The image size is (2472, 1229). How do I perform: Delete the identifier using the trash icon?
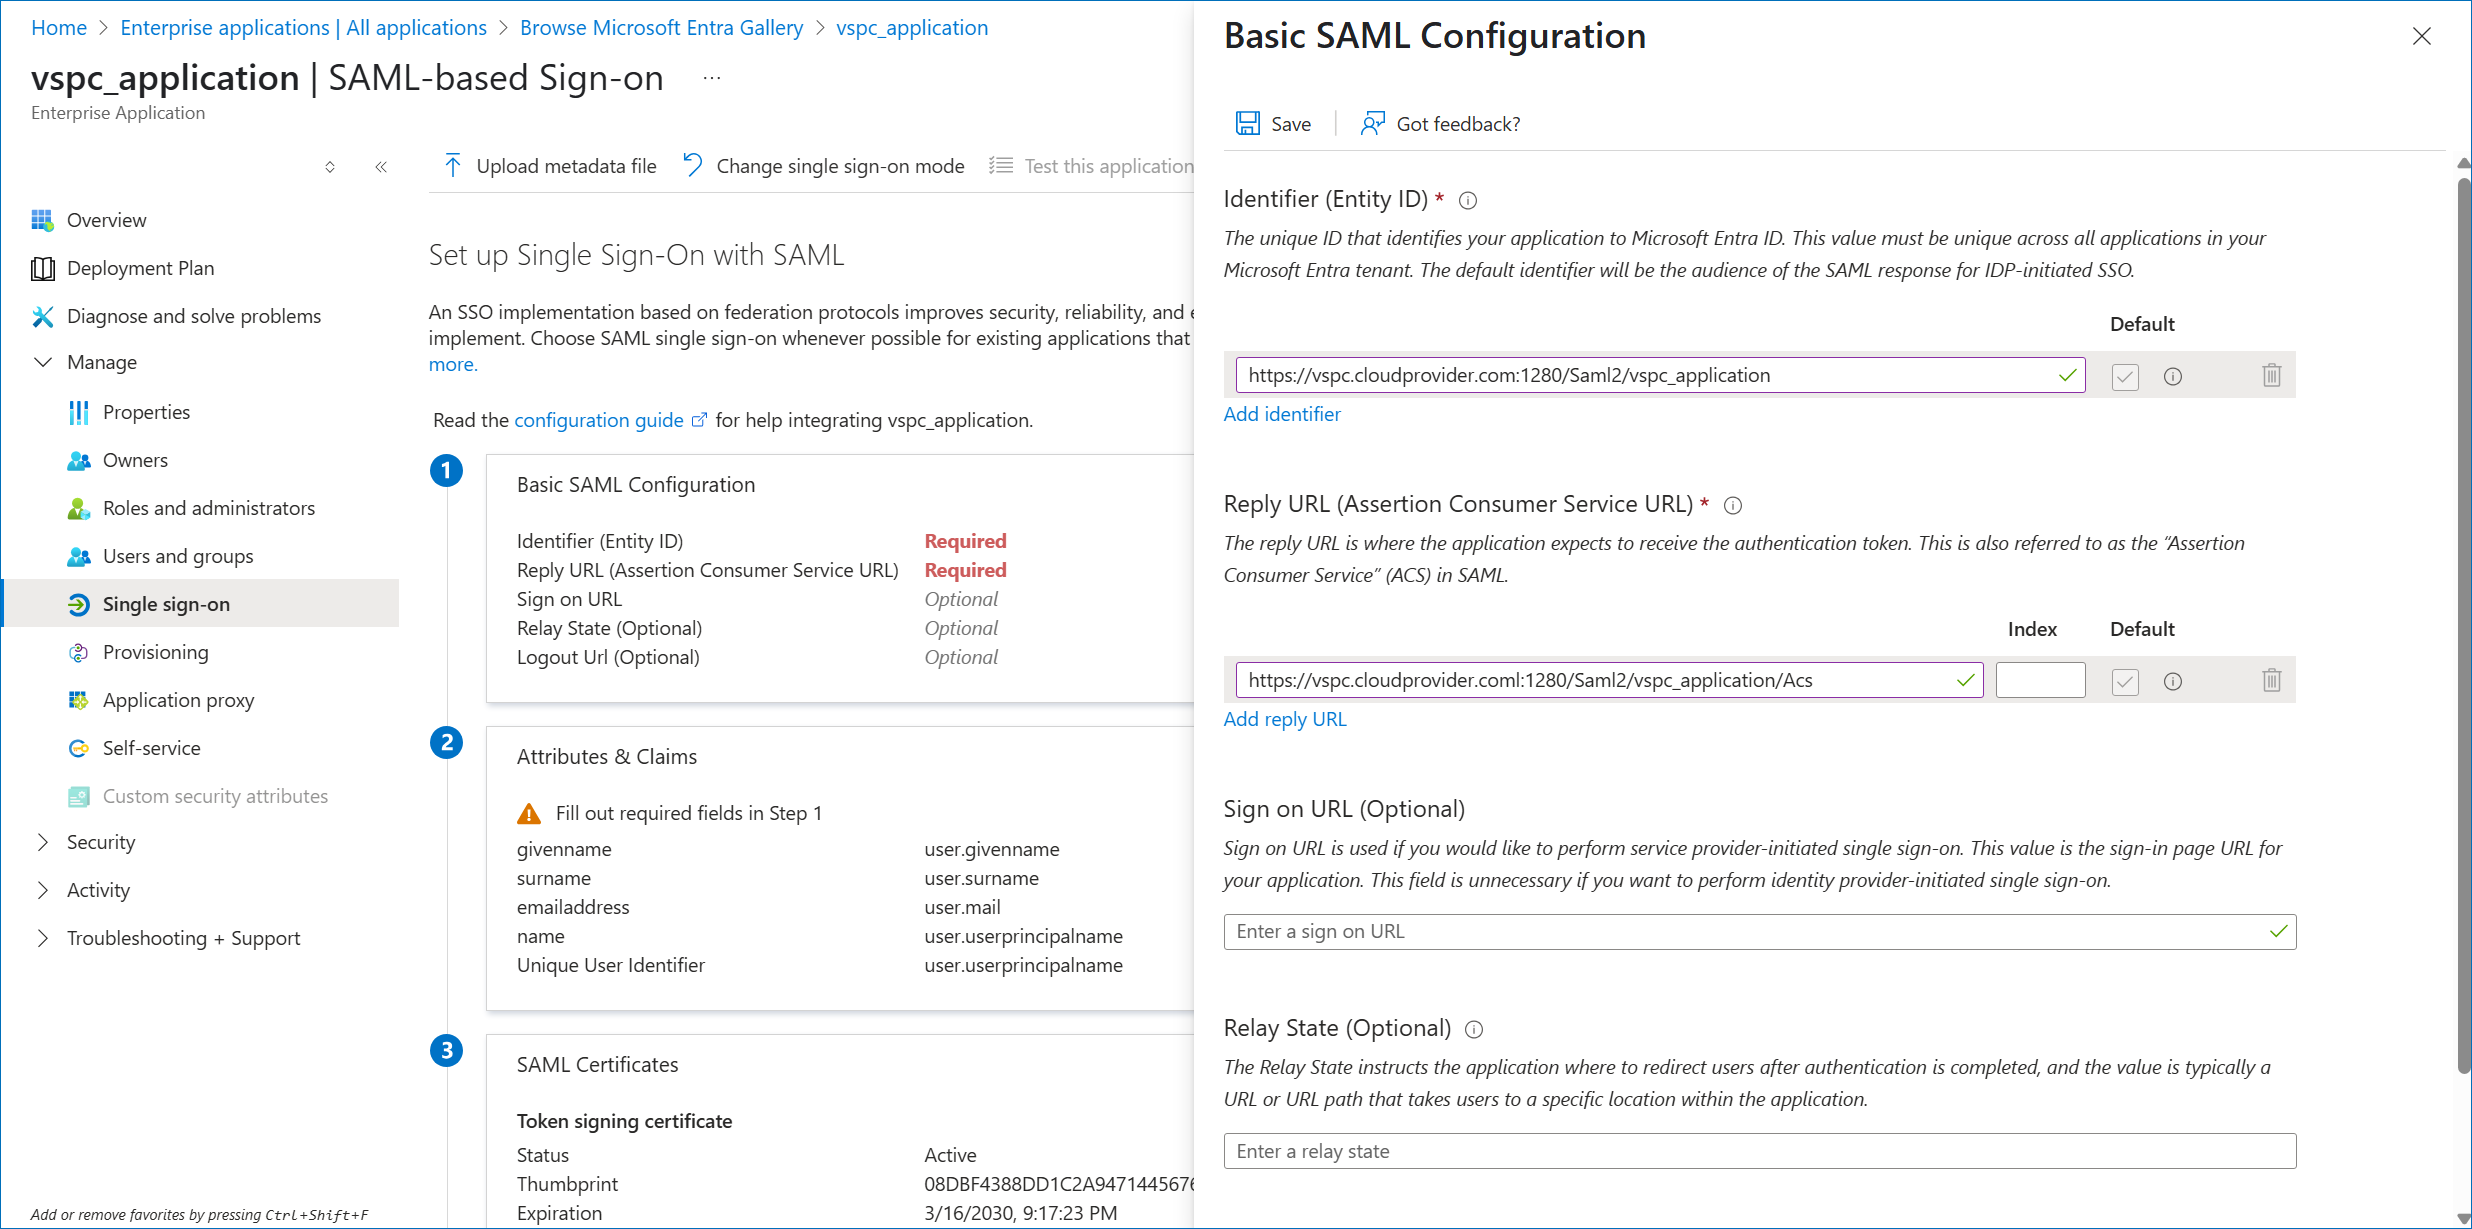pos(2271,375)
